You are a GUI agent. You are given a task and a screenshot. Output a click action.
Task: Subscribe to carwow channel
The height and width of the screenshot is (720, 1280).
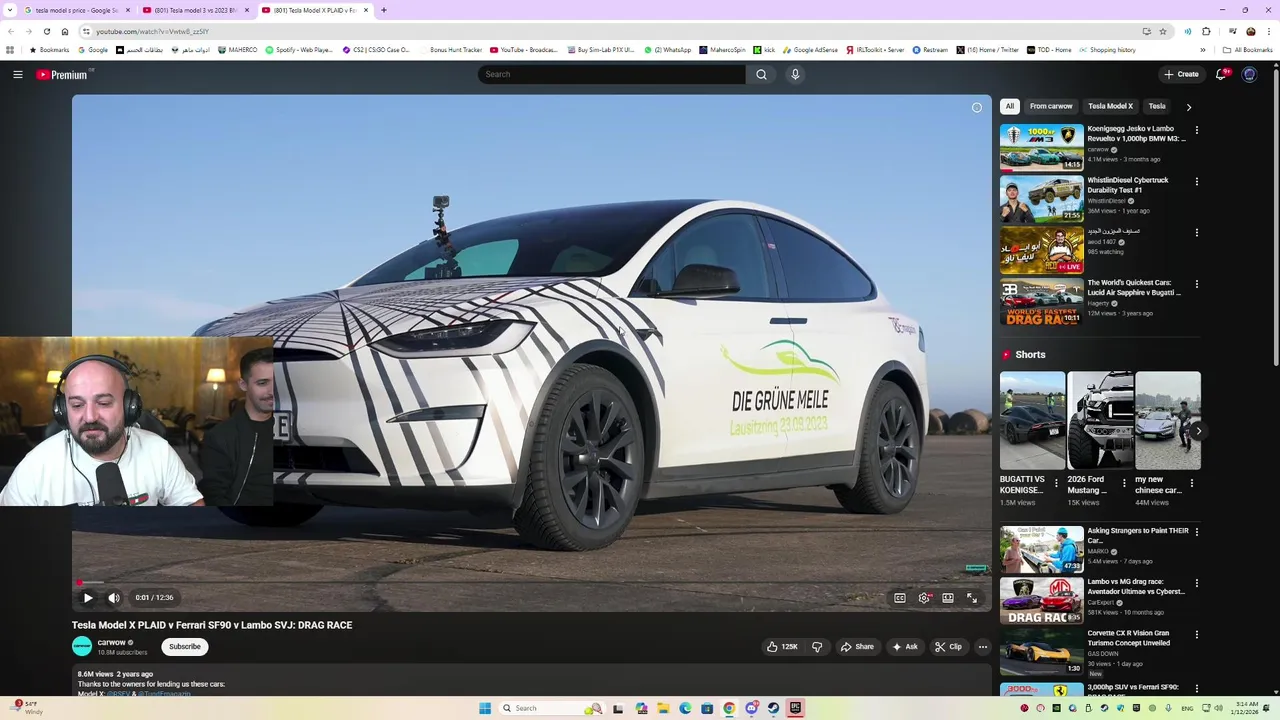[185, 647]
